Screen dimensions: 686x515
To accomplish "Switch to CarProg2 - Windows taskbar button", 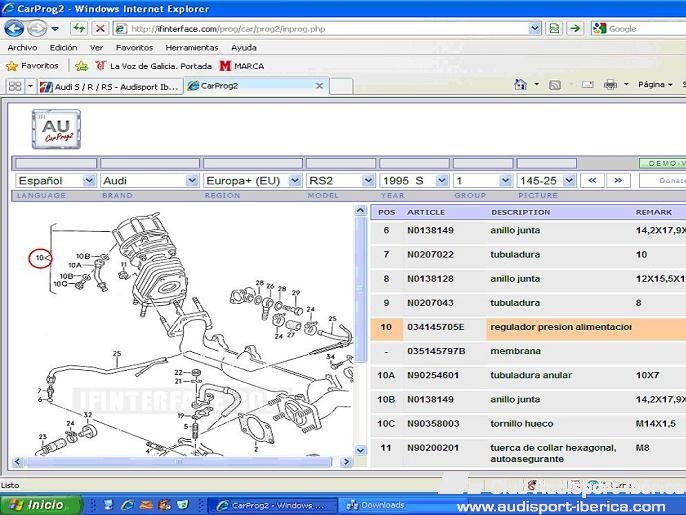I will click(272, 505).
